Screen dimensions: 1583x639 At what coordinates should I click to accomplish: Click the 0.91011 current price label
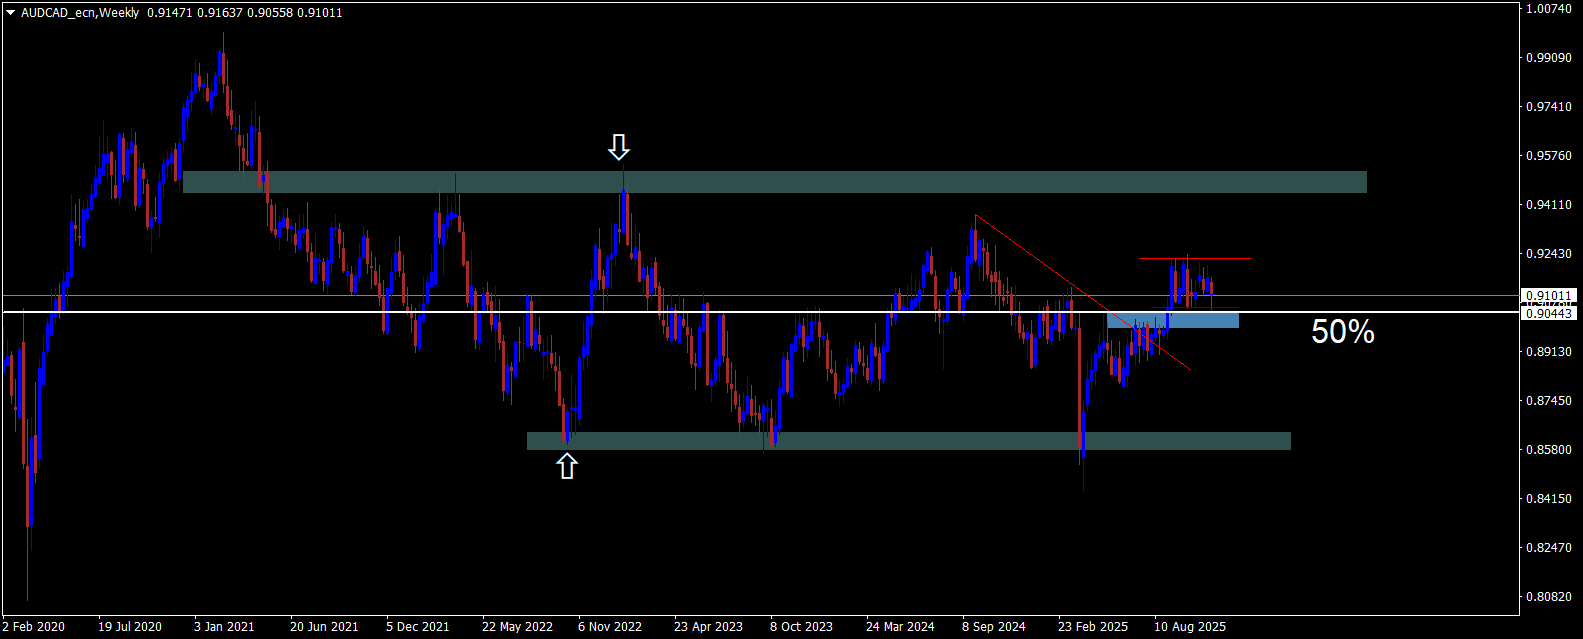(1549, 295)
